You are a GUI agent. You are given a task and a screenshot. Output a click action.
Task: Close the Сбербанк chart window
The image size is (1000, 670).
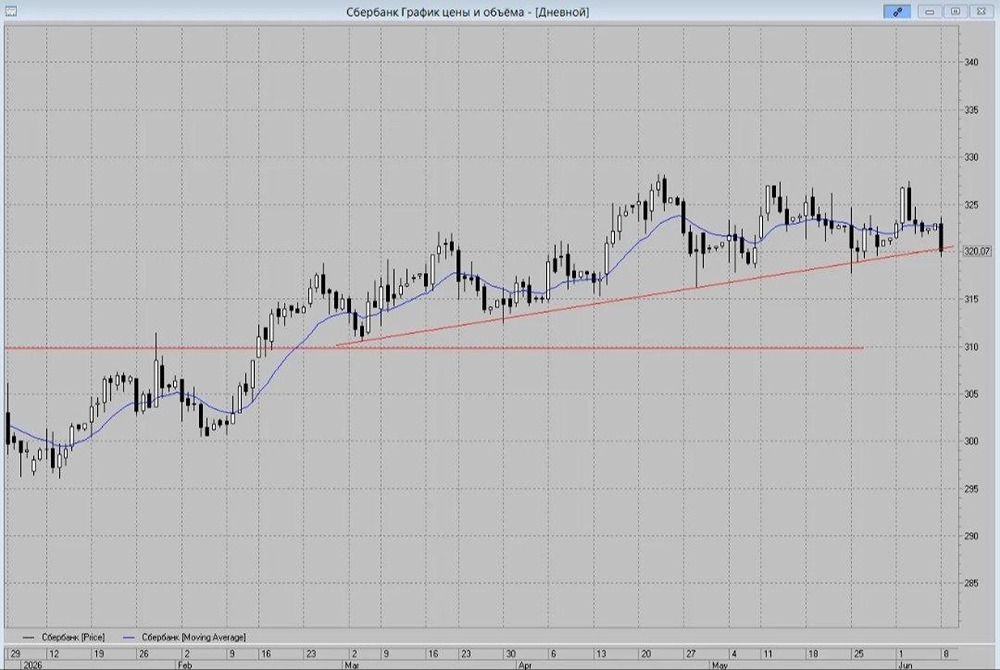[980, 11]
